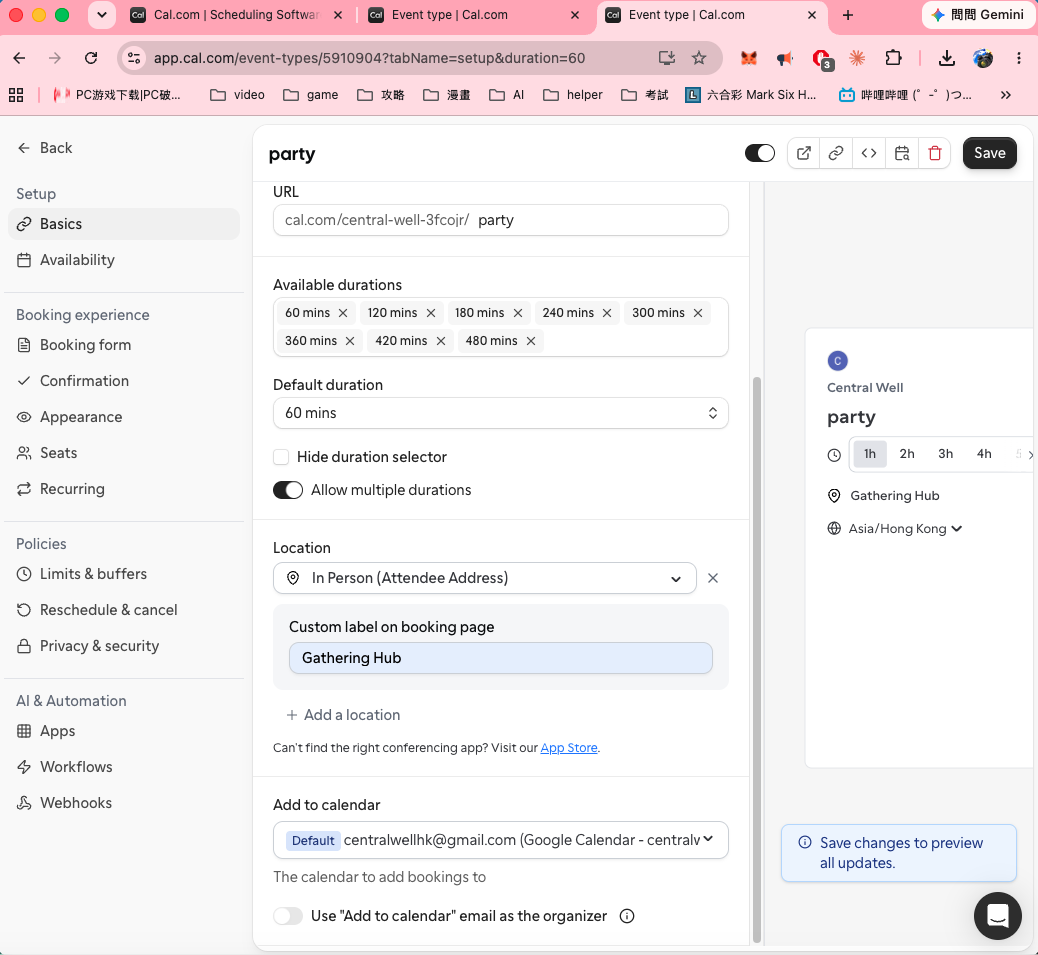
Task: Open bookmarks apps grid icon
Action: 16,95
